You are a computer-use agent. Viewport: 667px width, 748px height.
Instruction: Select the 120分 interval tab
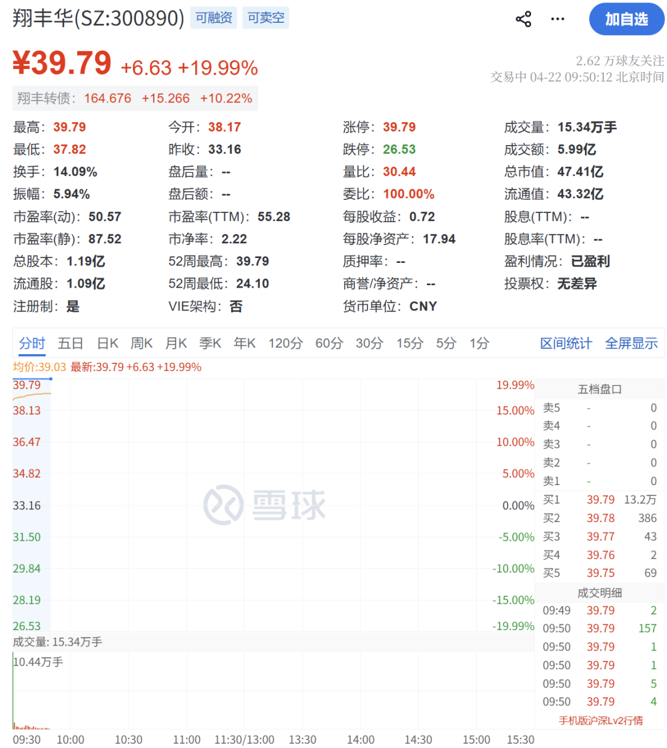point(285,343)
